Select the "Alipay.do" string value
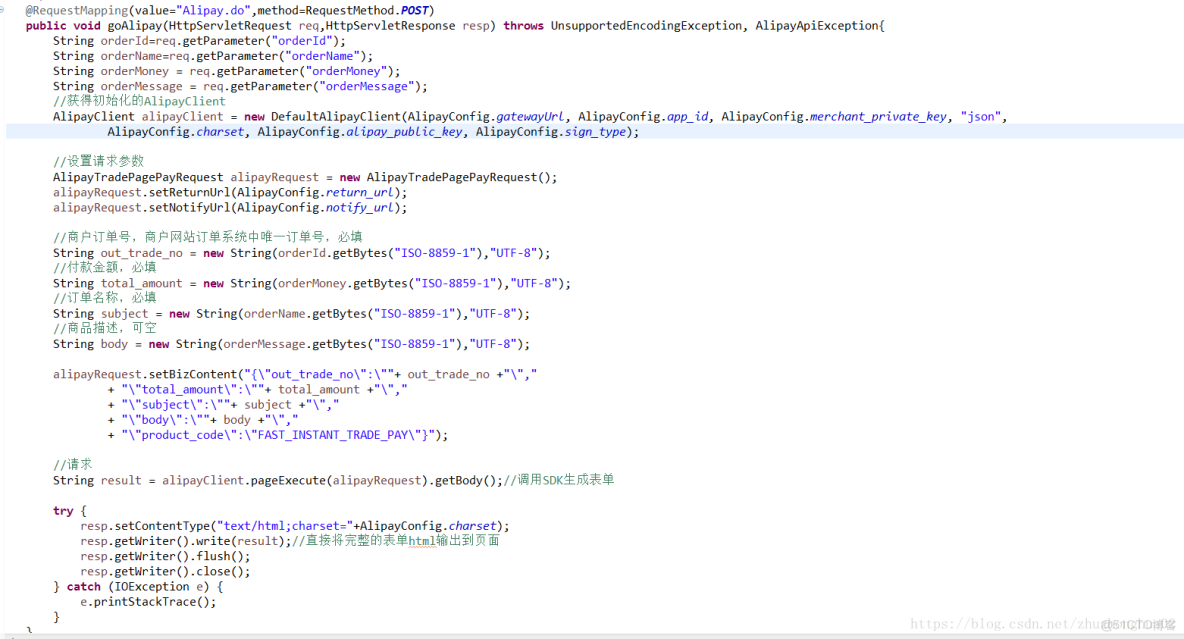1184x639 pixels. pos(210,10)
